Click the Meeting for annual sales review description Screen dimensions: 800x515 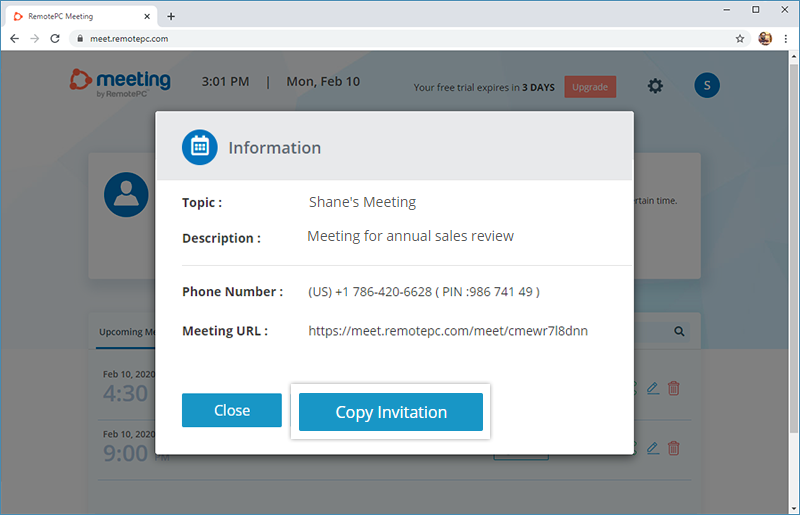[410, 236]
